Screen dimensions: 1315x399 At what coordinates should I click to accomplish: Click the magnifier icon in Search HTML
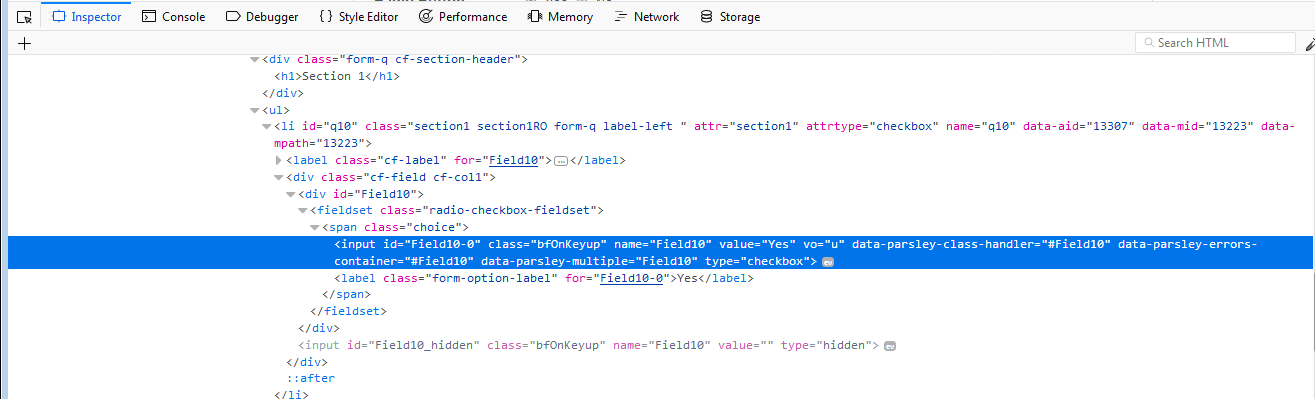[x=1148, y=43]
